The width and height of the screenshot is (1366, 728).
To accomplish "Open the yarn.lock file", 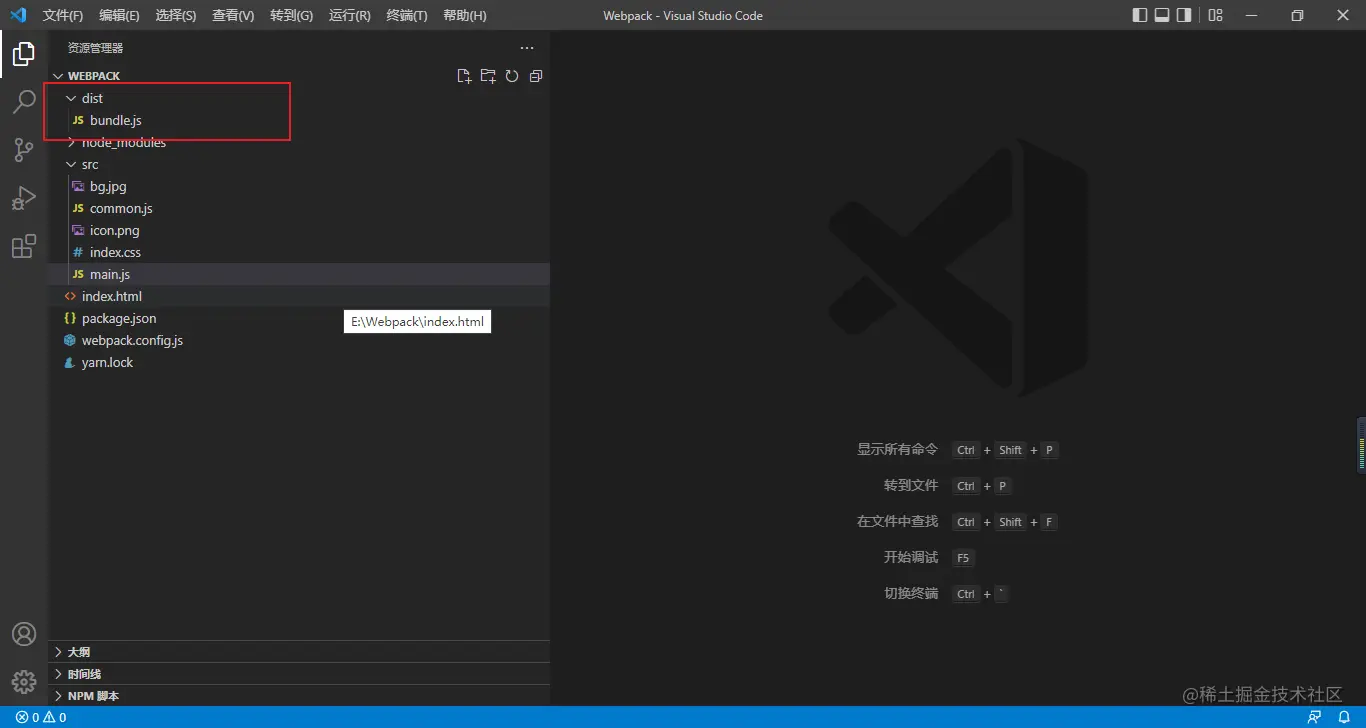I will point(299,362).
